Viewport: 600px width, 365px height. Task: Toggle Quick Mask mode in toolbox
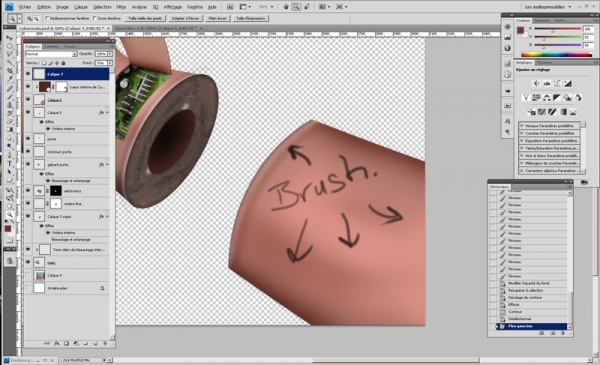[10, 241]
